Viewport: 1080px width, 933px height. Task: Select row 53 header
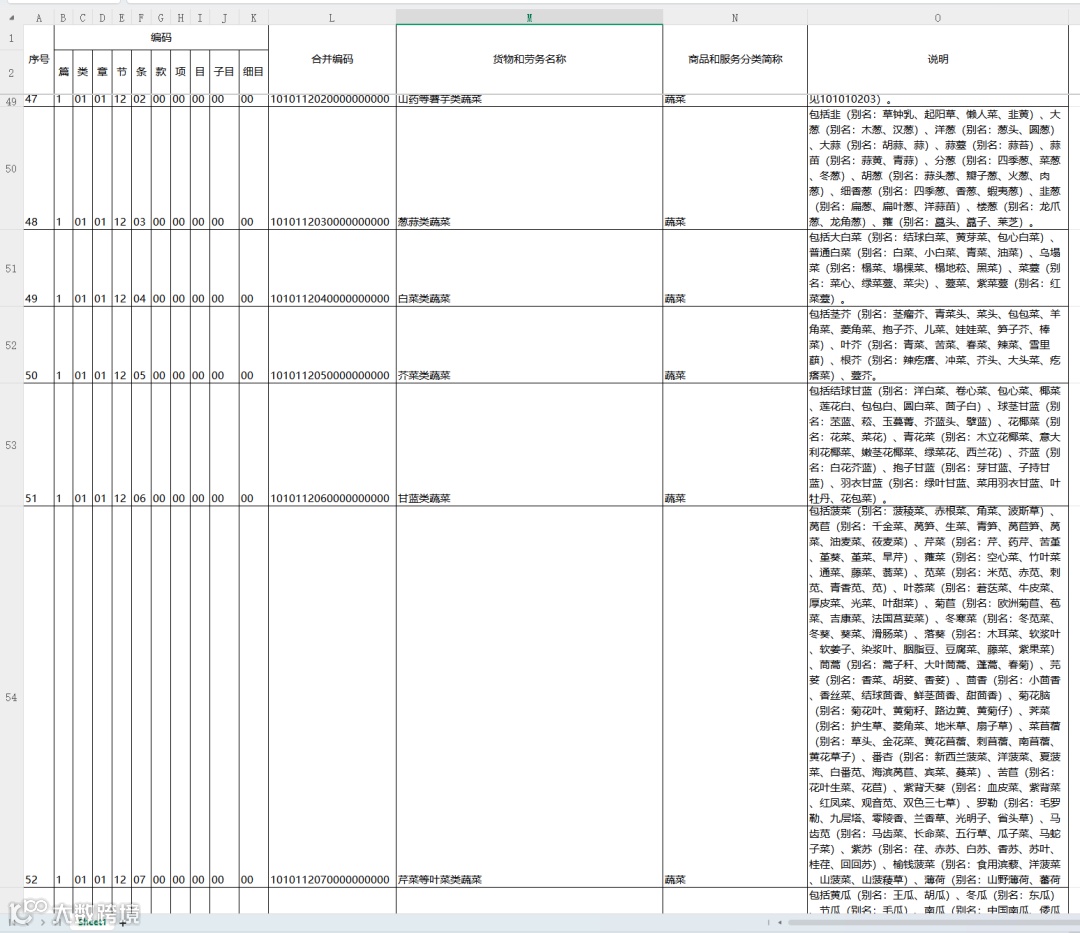11,445
